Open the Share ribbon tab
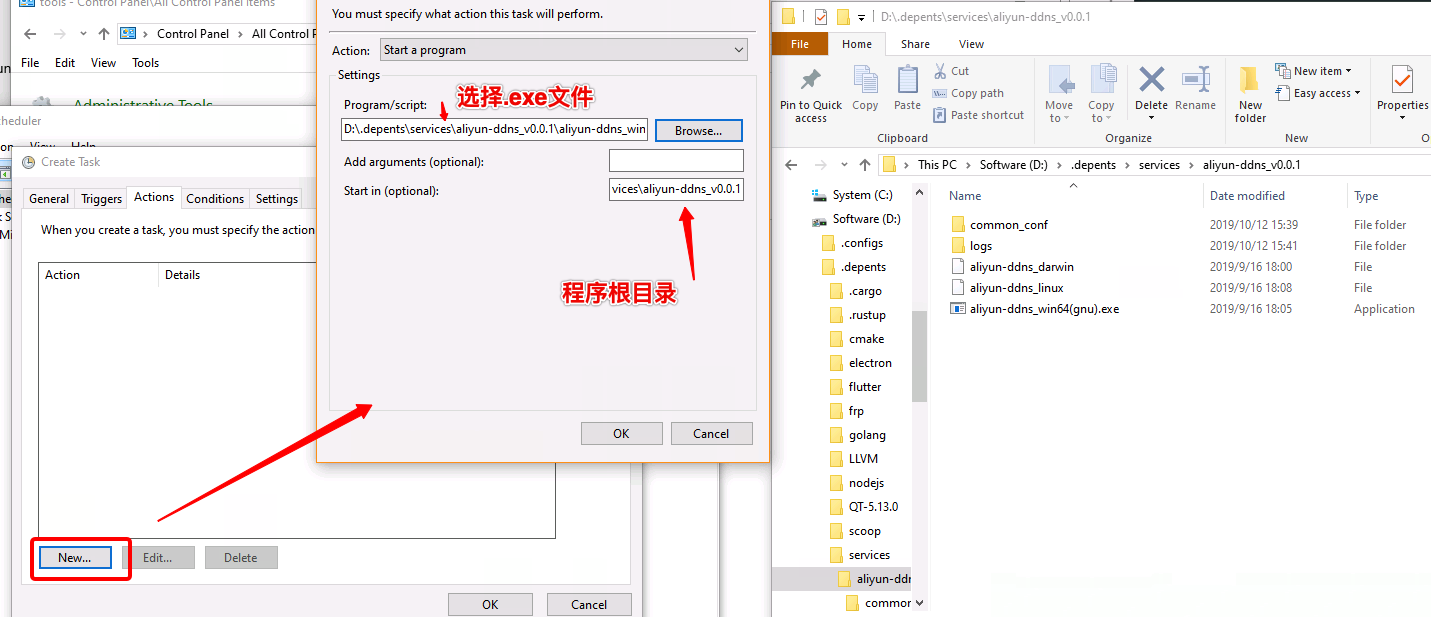This screenshot has width=1431, height=617. tap(915, 44)
